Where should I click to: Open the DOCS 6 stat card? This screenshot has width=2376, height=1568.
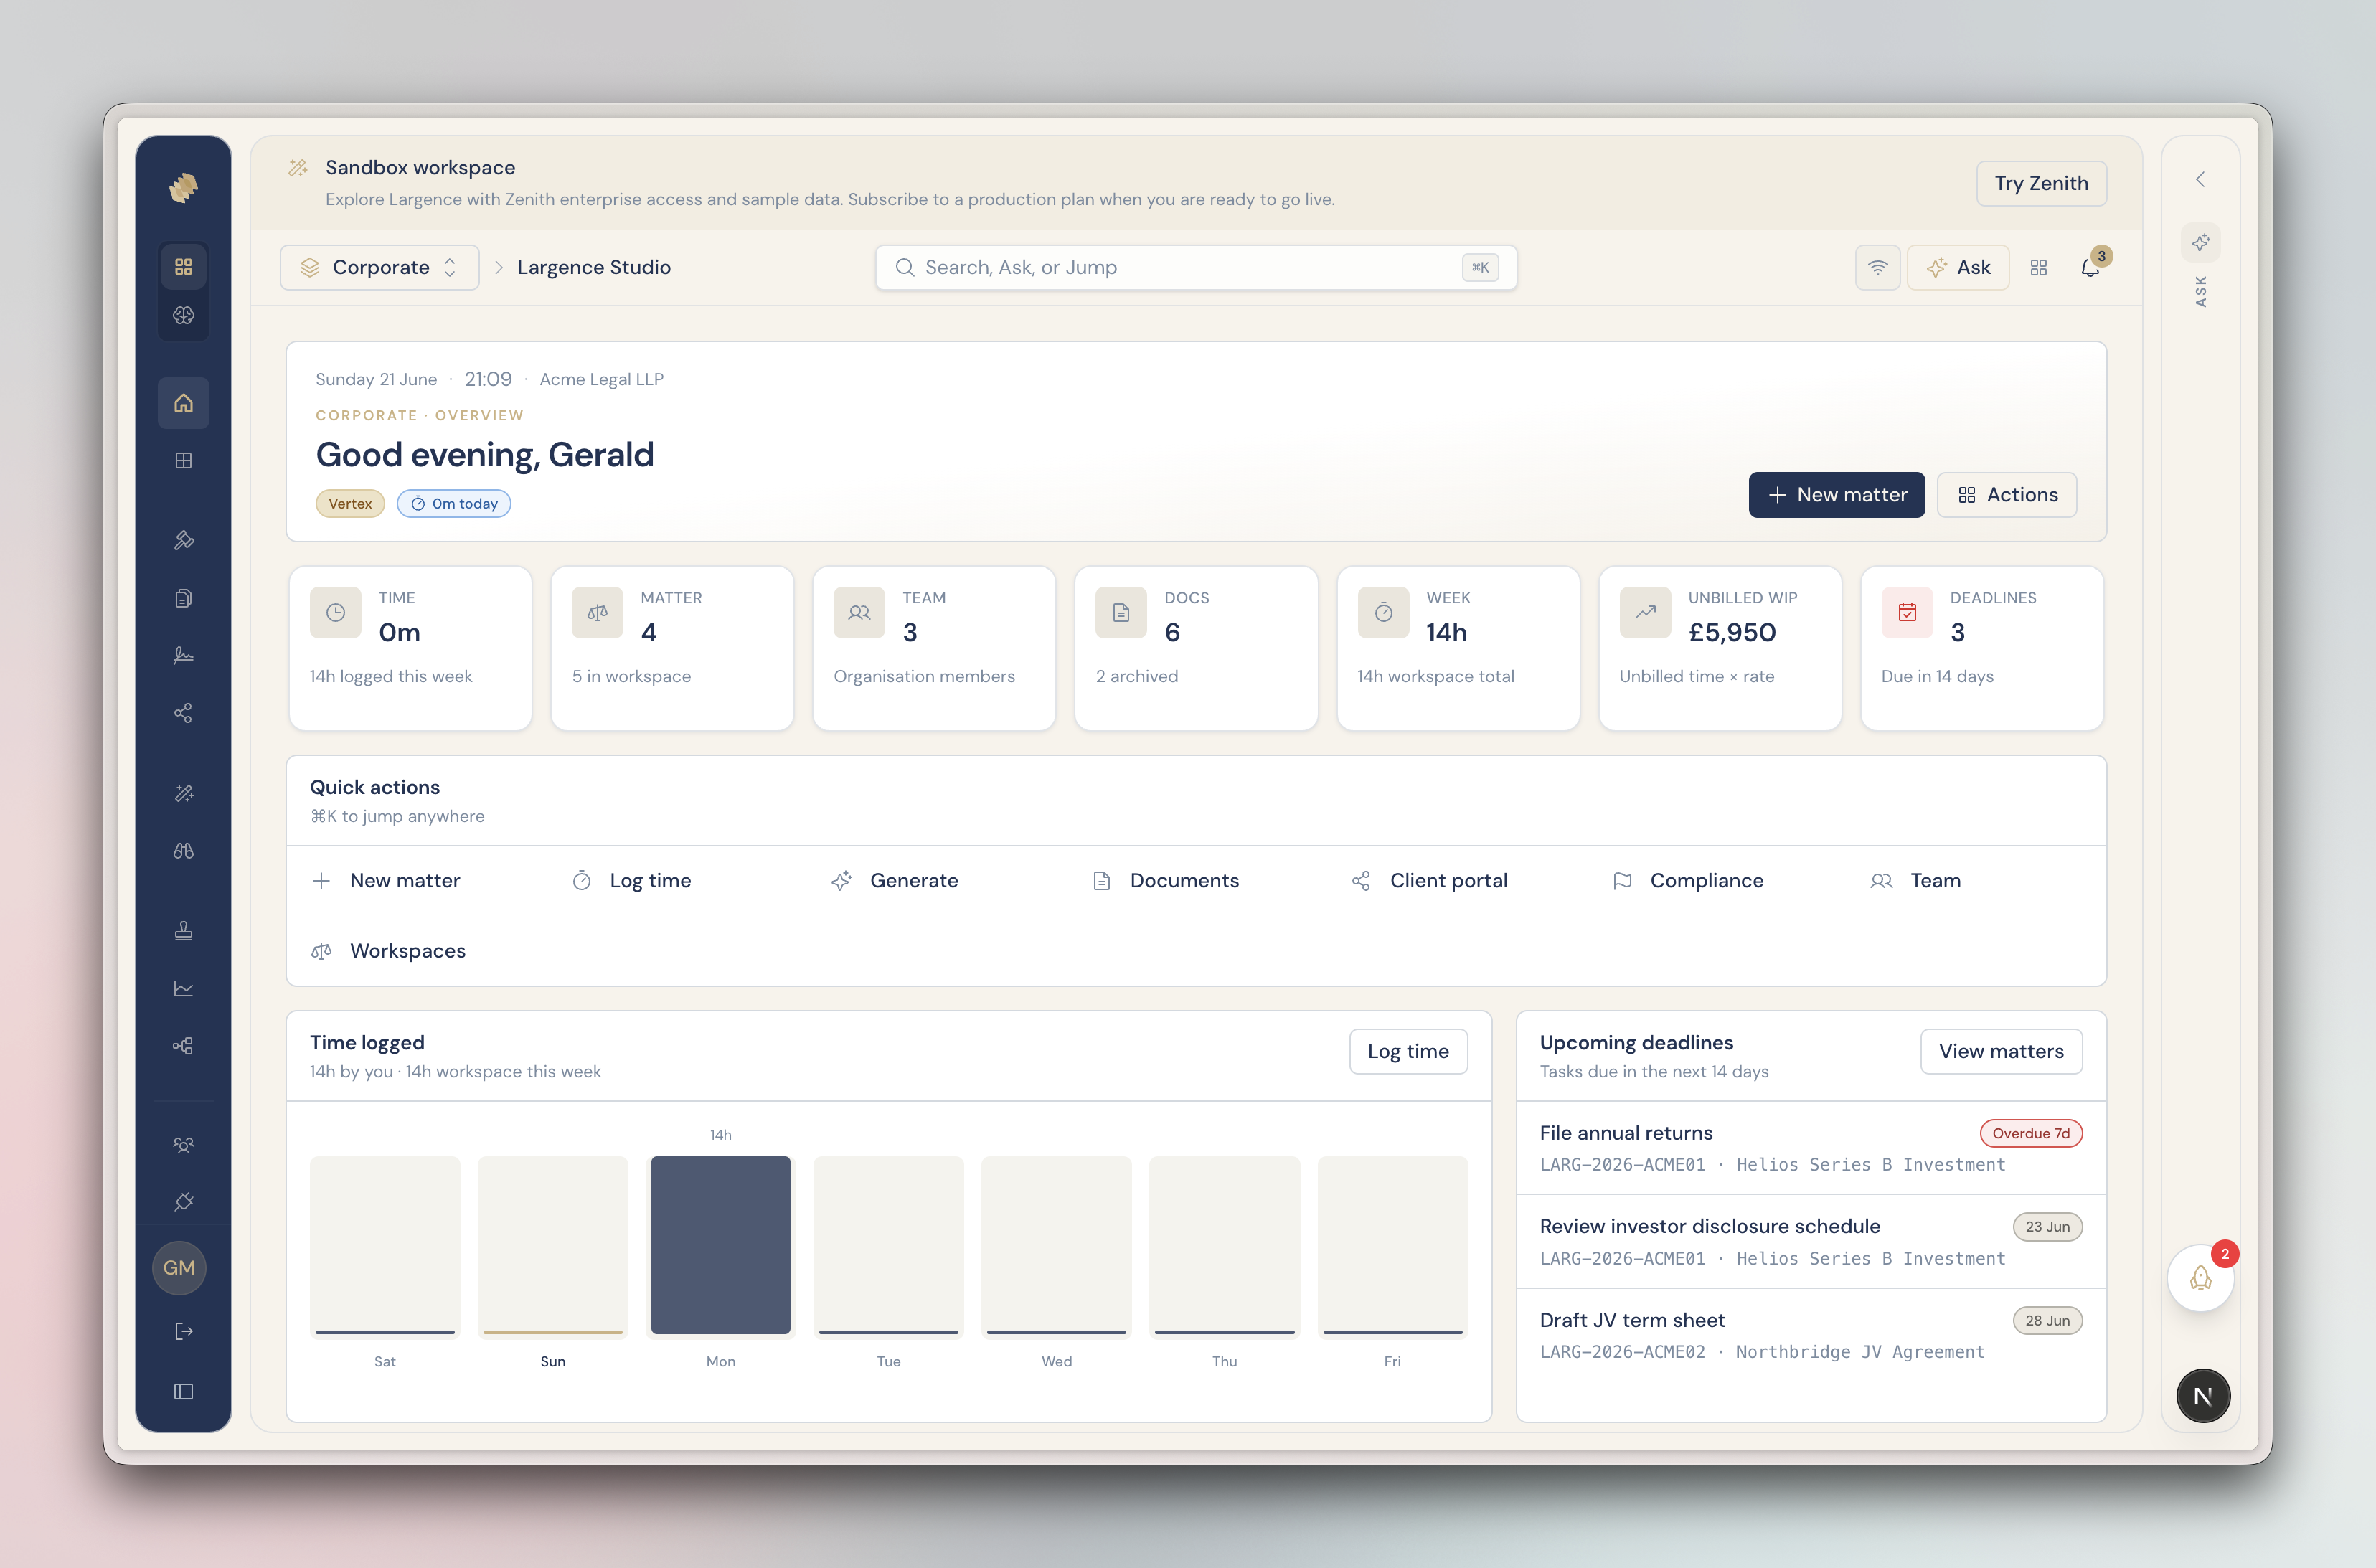pos(1196,648)
